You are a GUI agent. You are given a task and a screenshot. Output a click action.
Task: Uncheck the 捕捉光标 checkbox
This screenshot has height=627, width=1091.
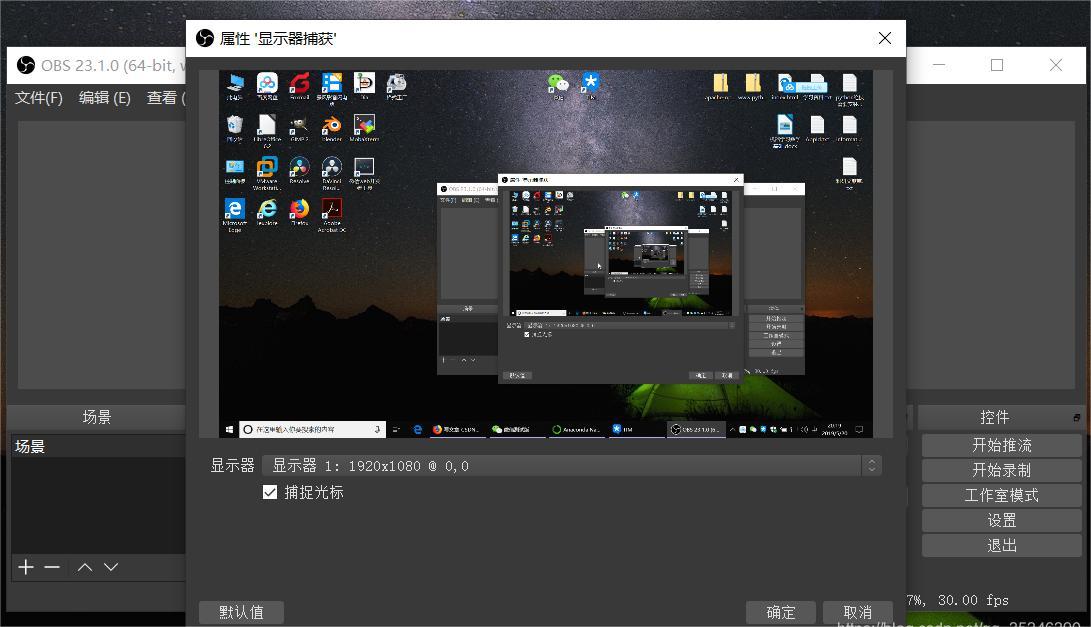(270, 493)
